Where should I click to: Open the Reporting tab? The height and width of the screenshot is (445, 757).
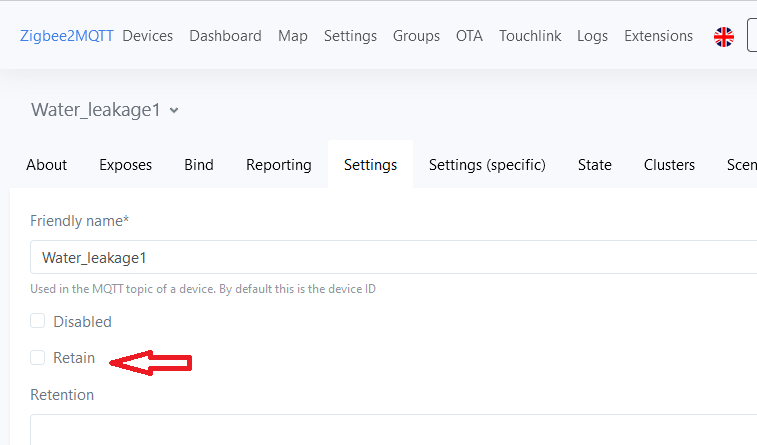click(x=279, y=165)
